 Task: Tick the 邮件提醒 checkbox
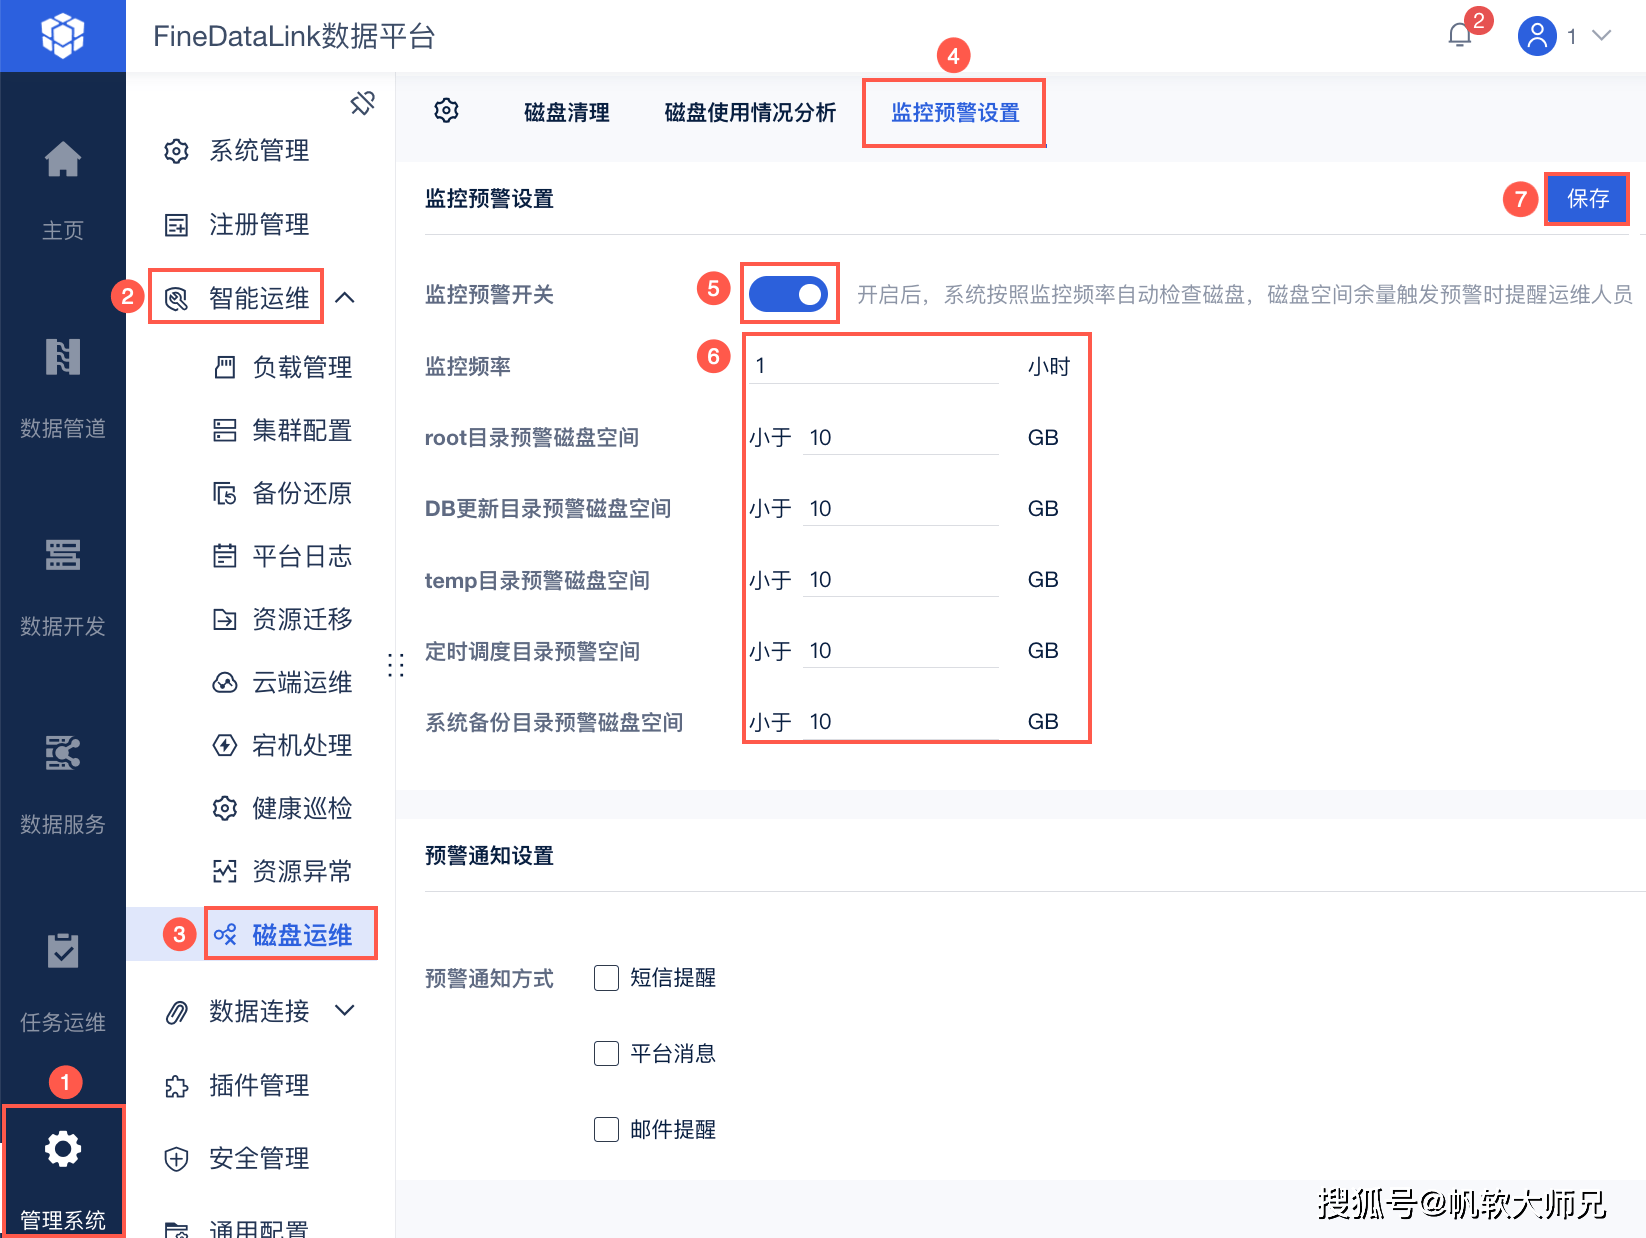pos(606,1130)
